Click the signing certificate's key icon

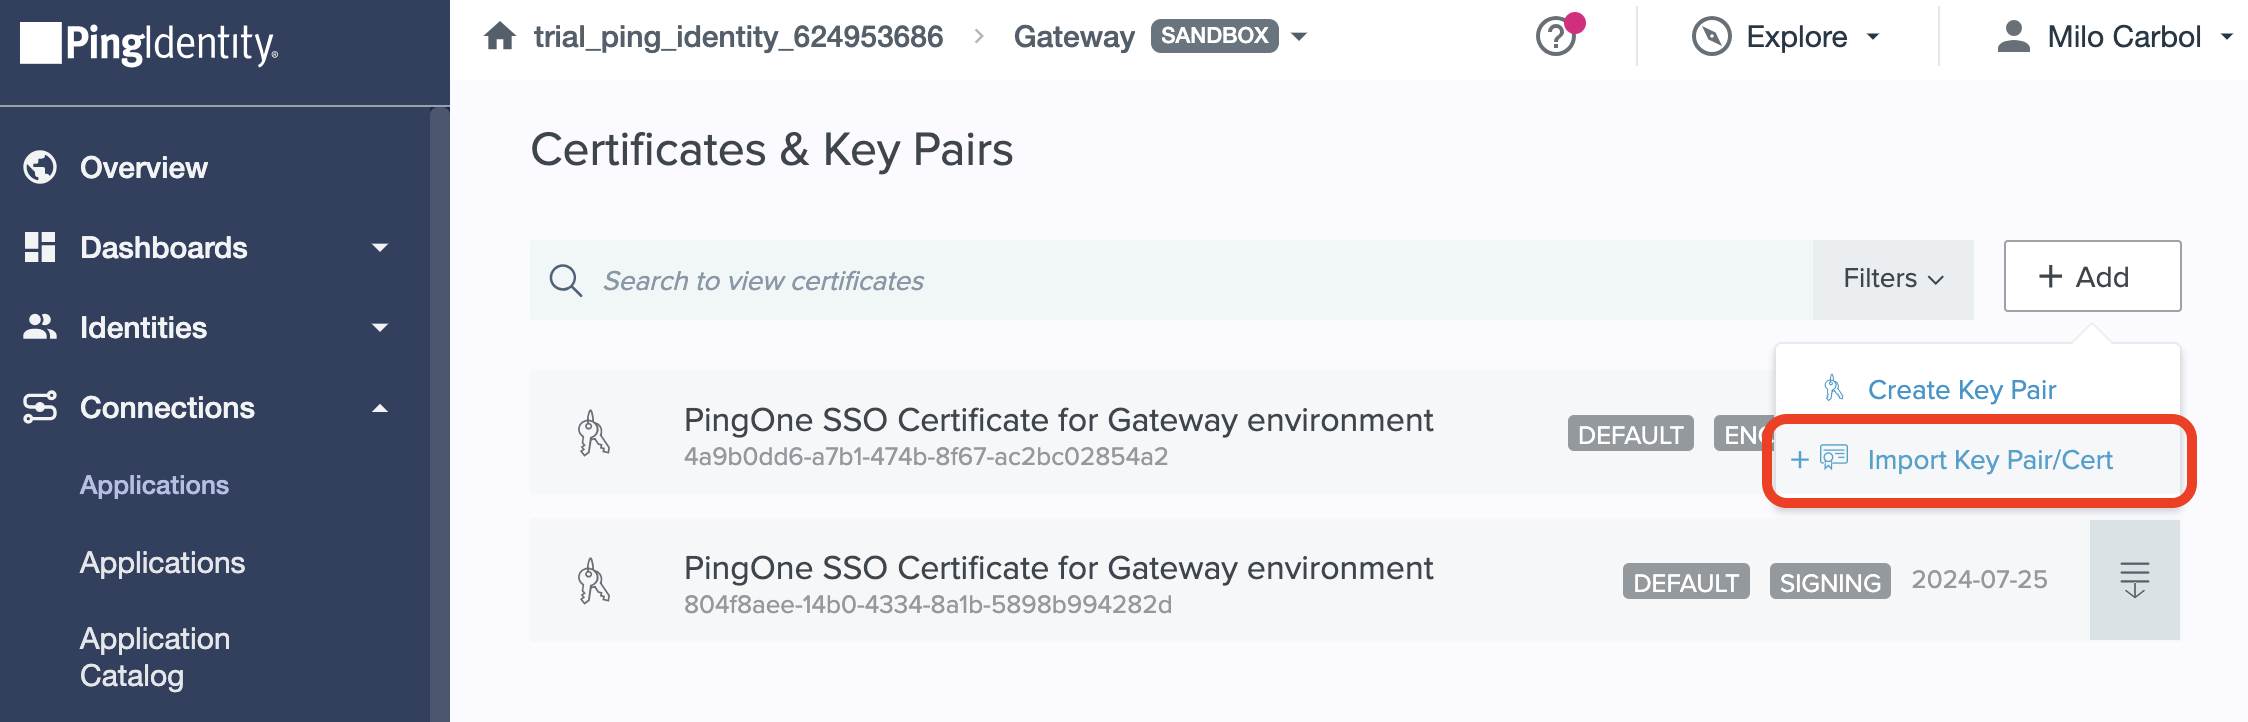coord(593,581)
